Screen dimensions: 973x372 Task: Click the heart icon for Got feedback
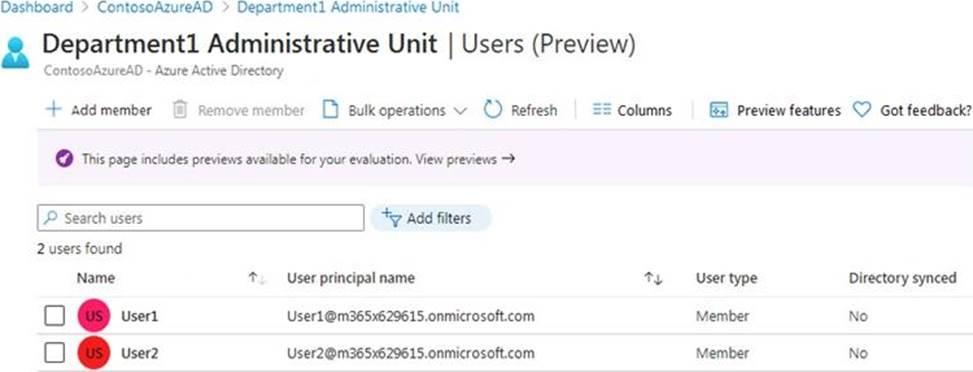point(861,110)
